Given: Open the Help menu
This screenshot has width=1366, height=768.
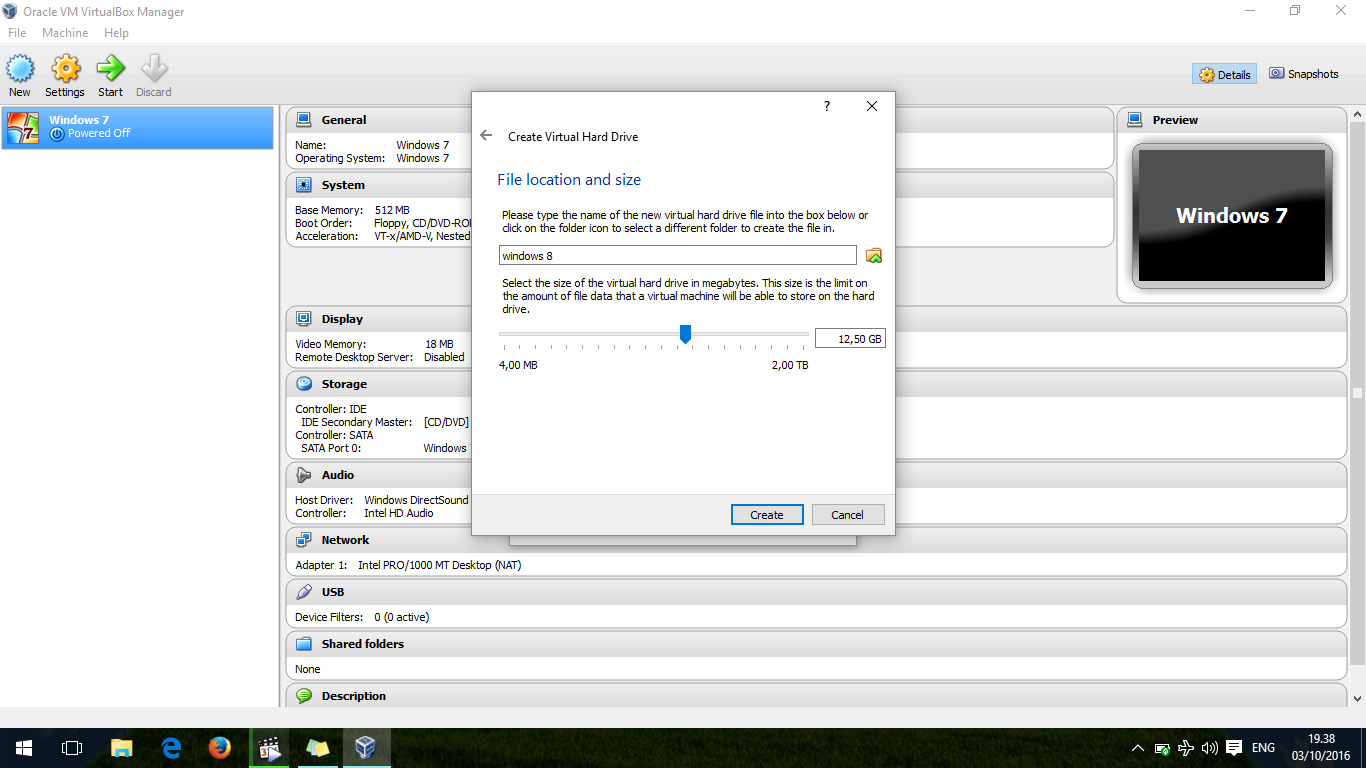Looking at the screenshot, I should (116, 33).
